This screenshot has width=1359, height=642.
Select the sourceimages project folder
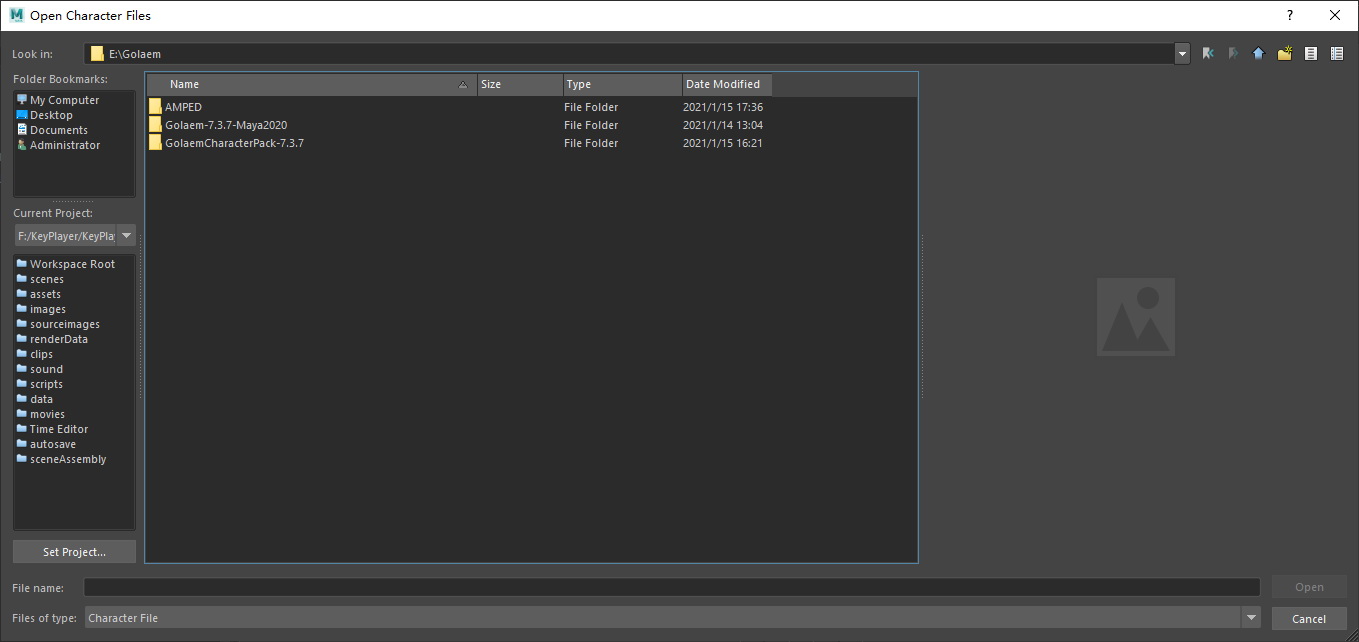(x=65, y=324)
